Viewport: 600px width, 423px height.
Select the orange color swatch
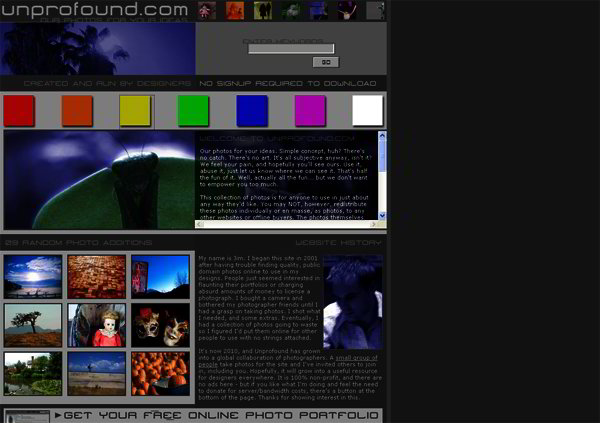click(x=77, y=111)
